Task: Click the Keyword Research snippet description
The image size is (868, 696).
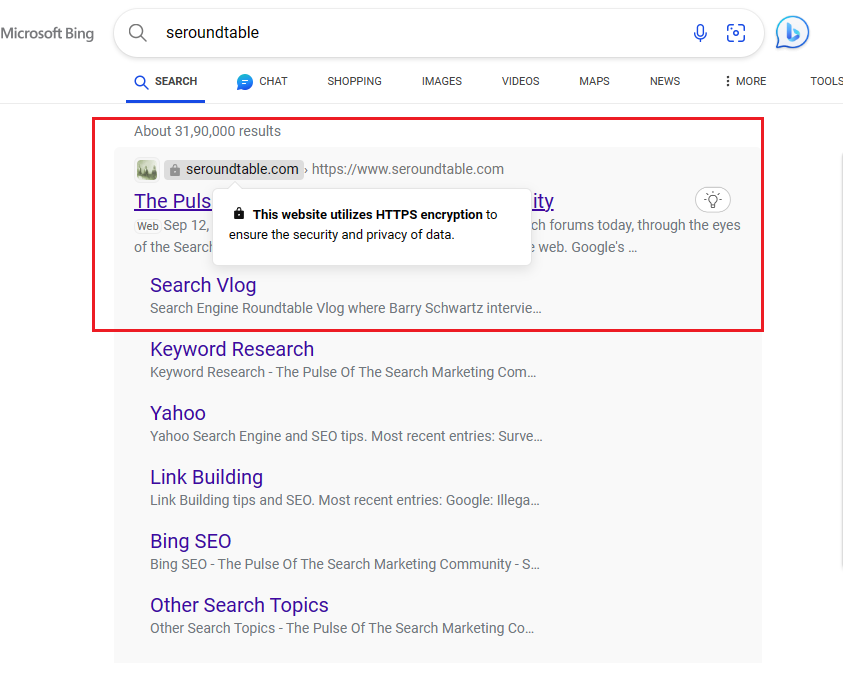Action: click(x=343, y=373)
